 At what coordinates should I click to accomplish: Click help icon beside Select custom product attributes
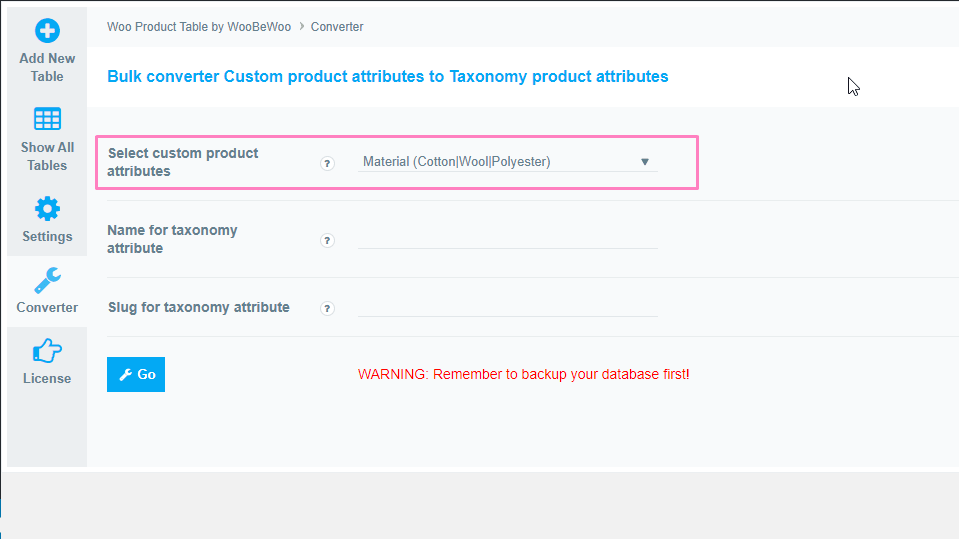327,163
